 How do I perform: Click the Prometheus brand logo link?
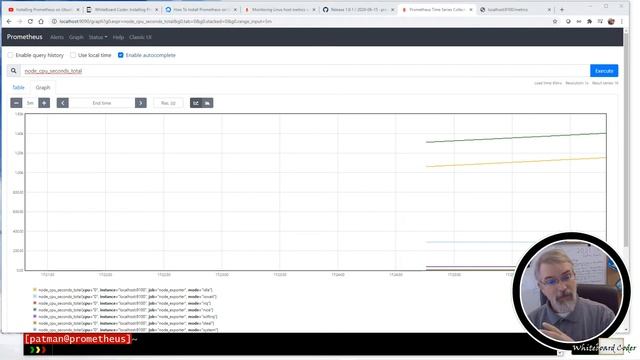24,37
